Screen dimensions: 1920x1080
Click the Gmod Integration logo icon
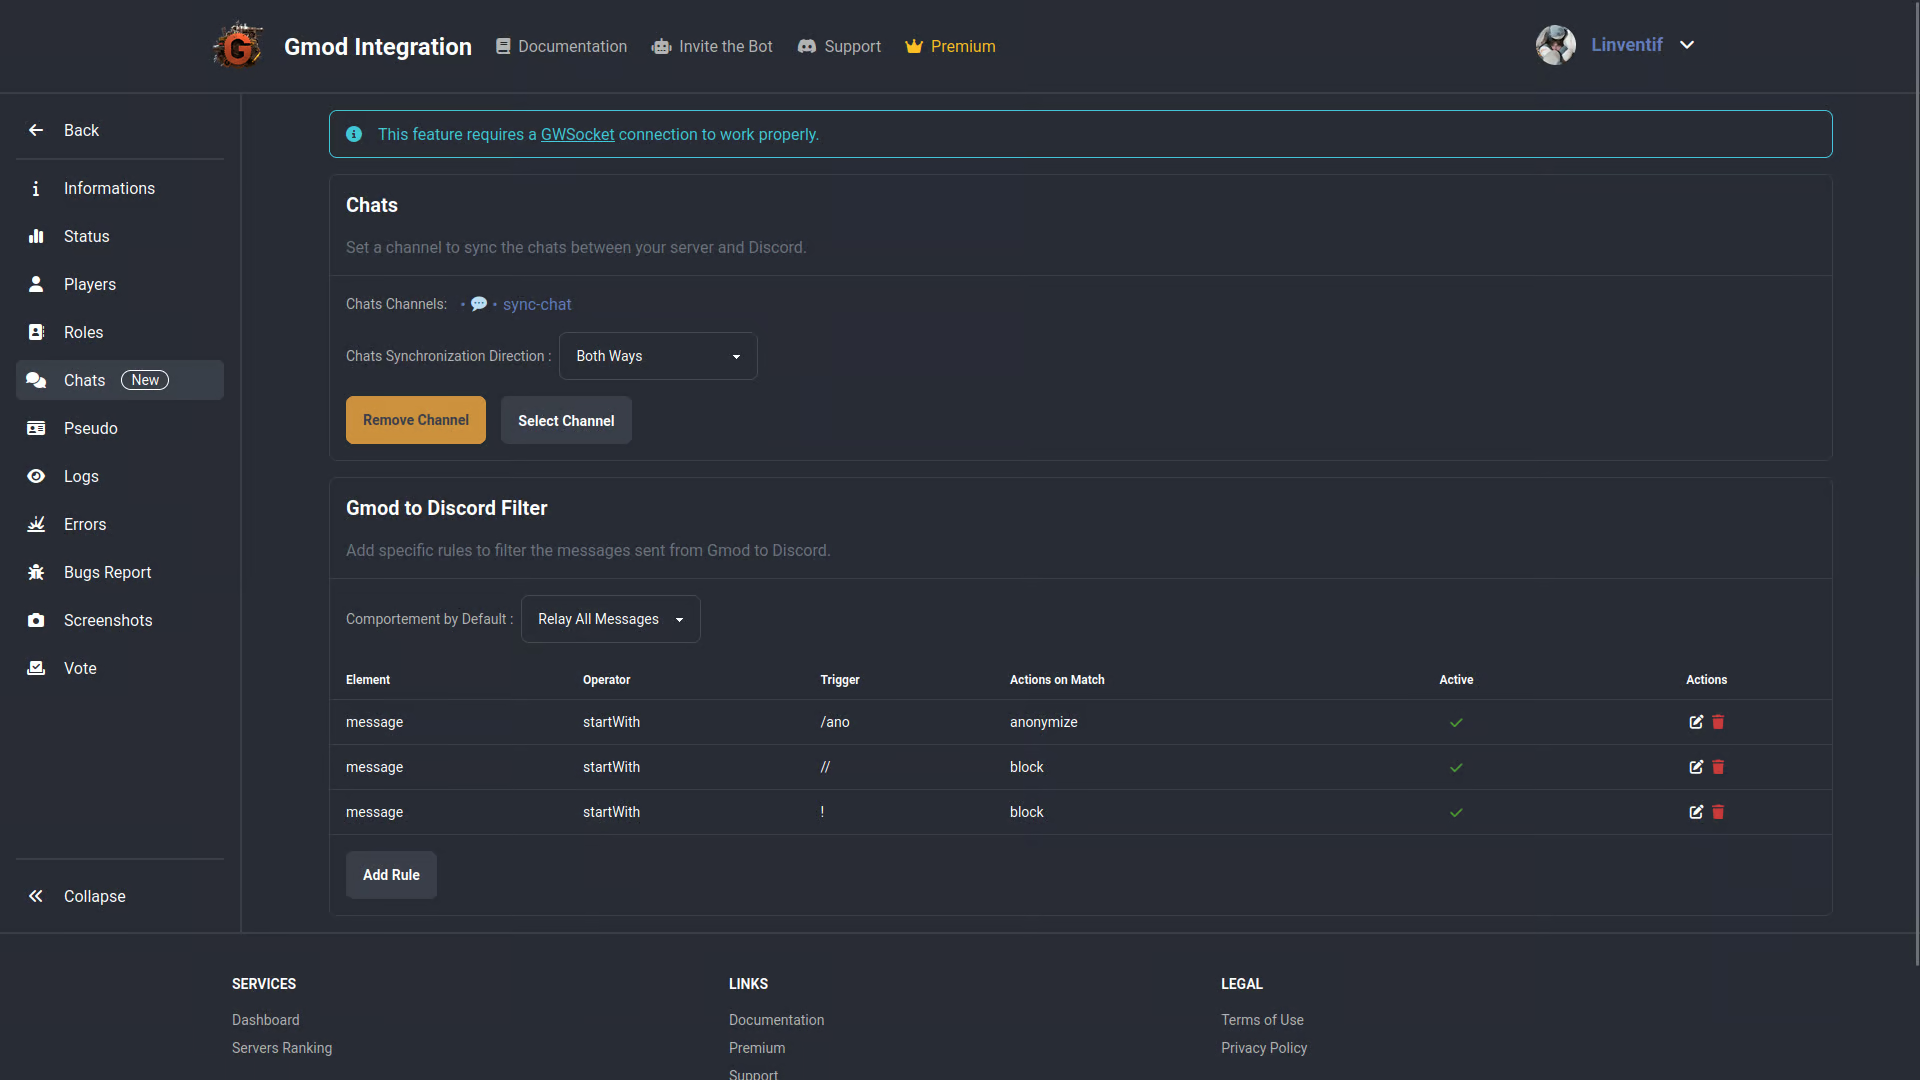point(239,46)
